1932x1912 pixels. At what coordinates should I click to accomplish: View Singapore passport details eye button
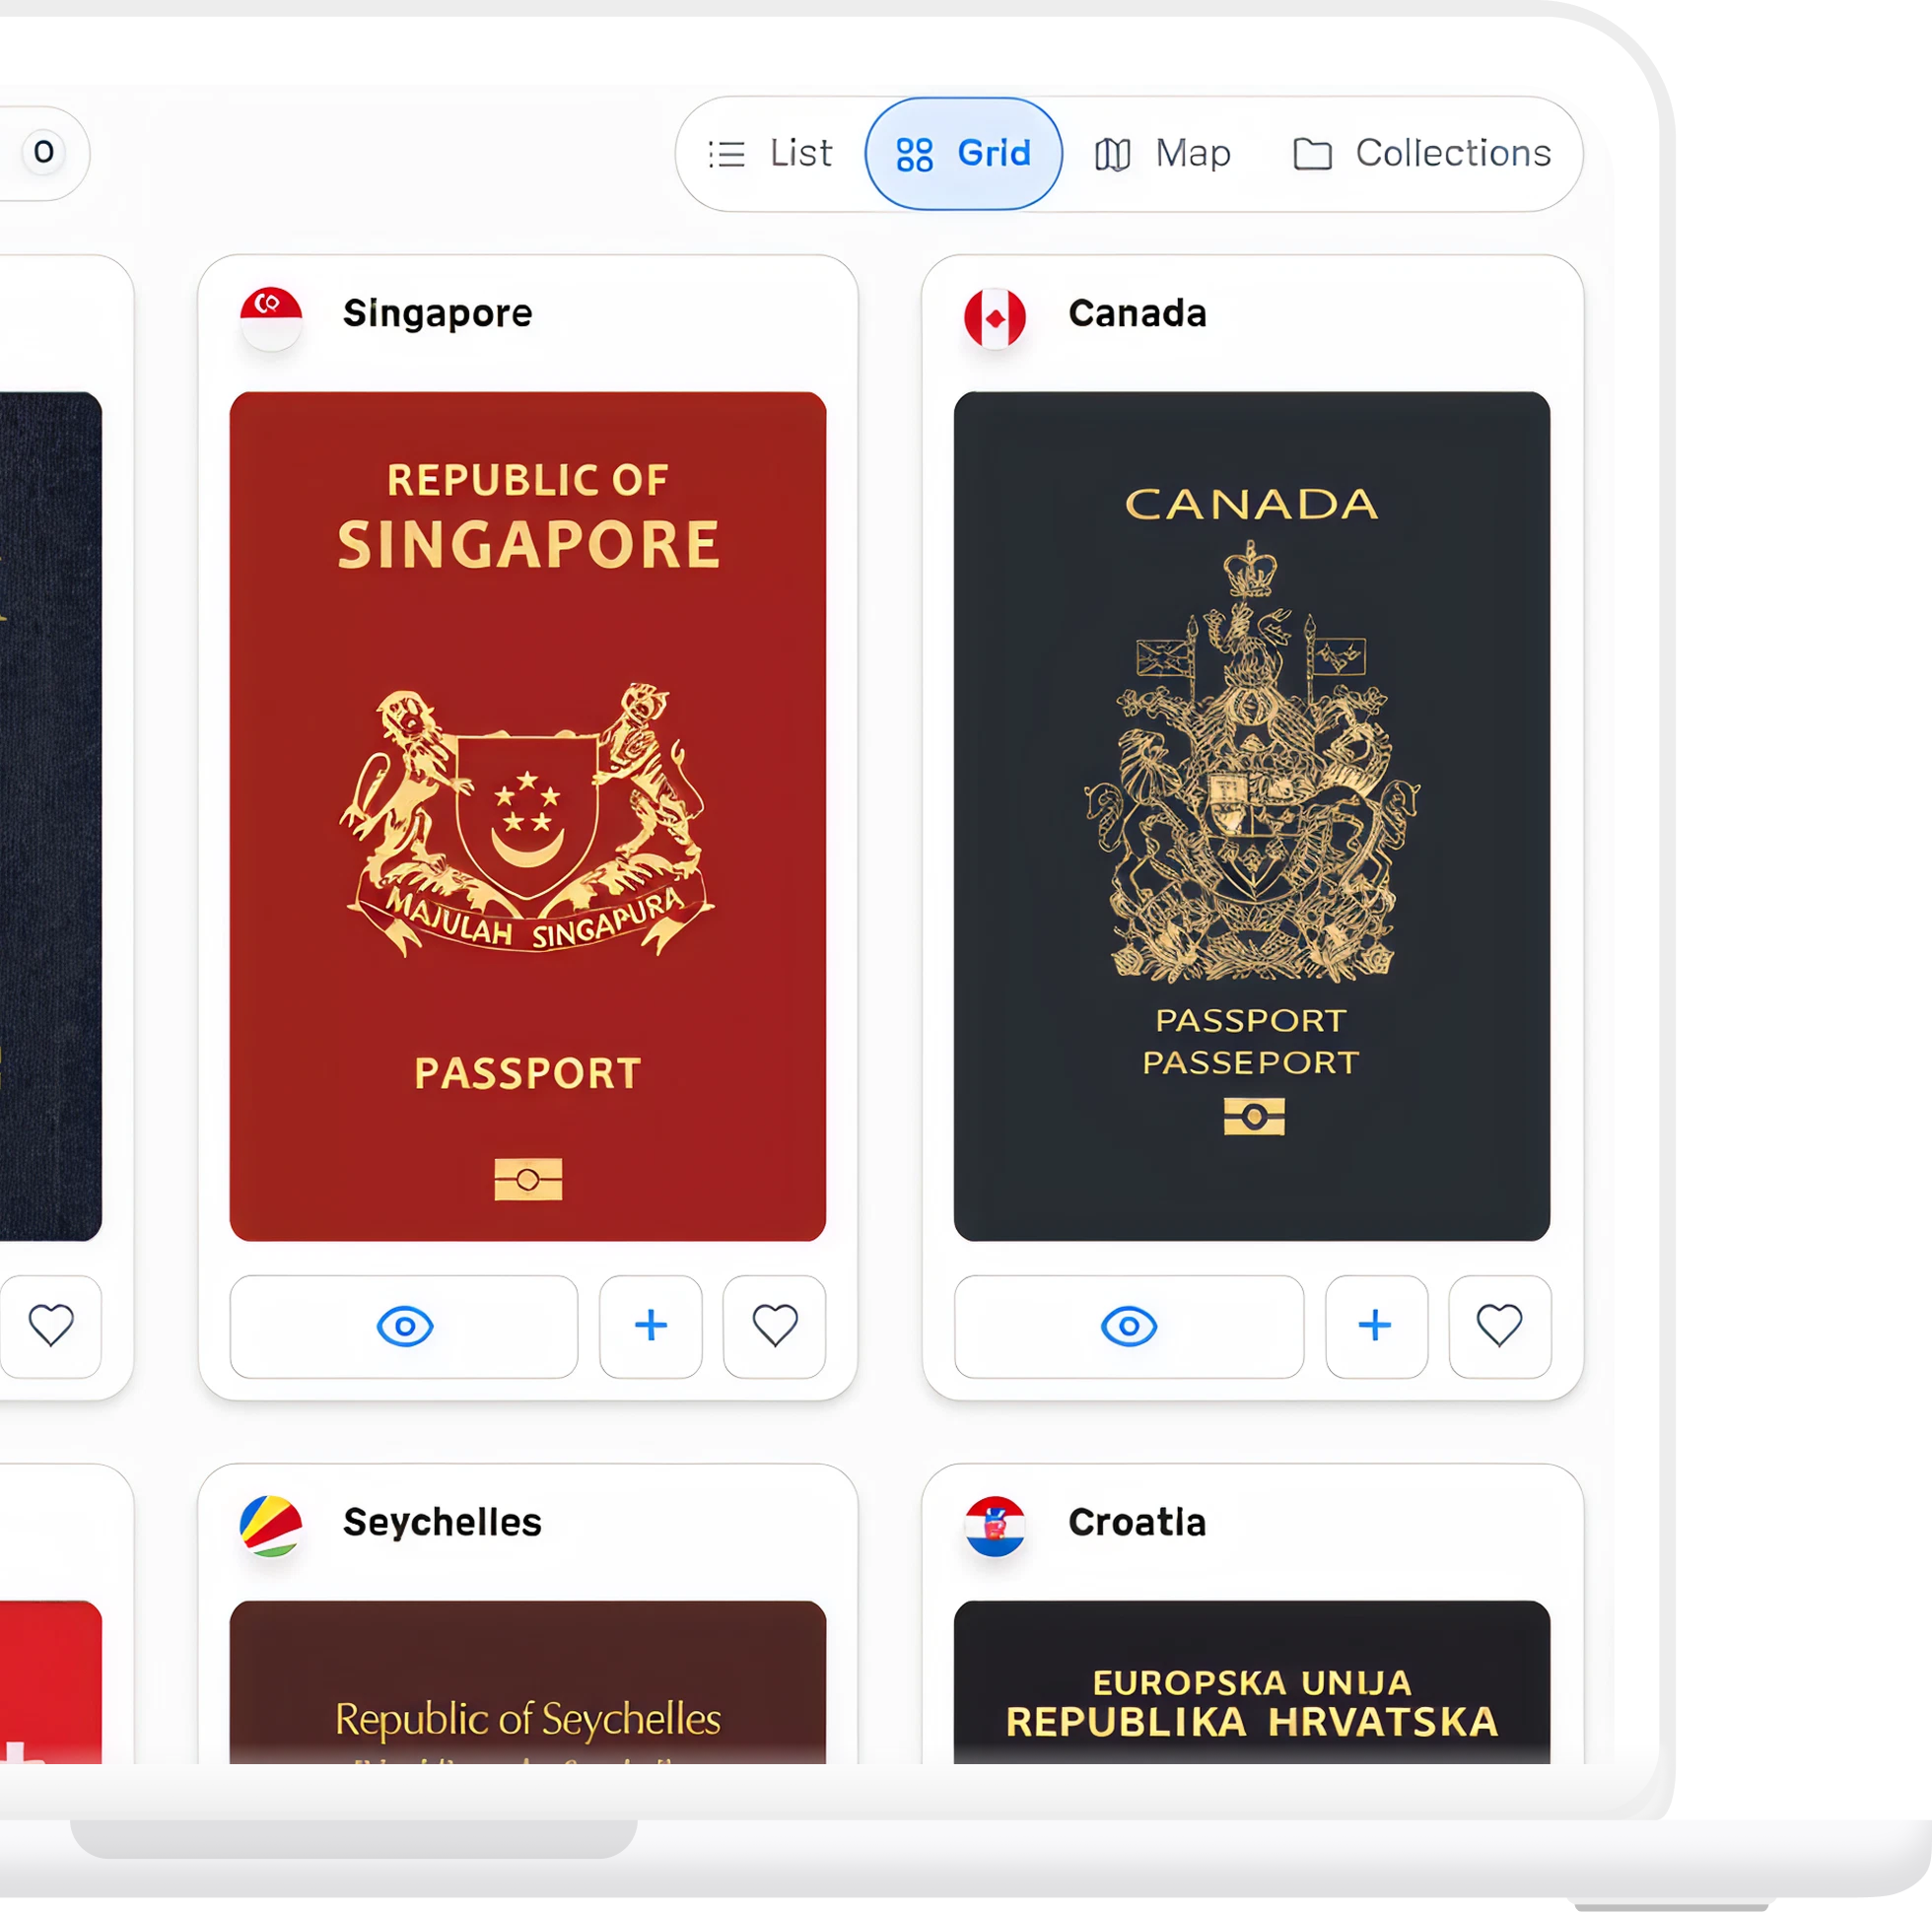point(404,1326)
